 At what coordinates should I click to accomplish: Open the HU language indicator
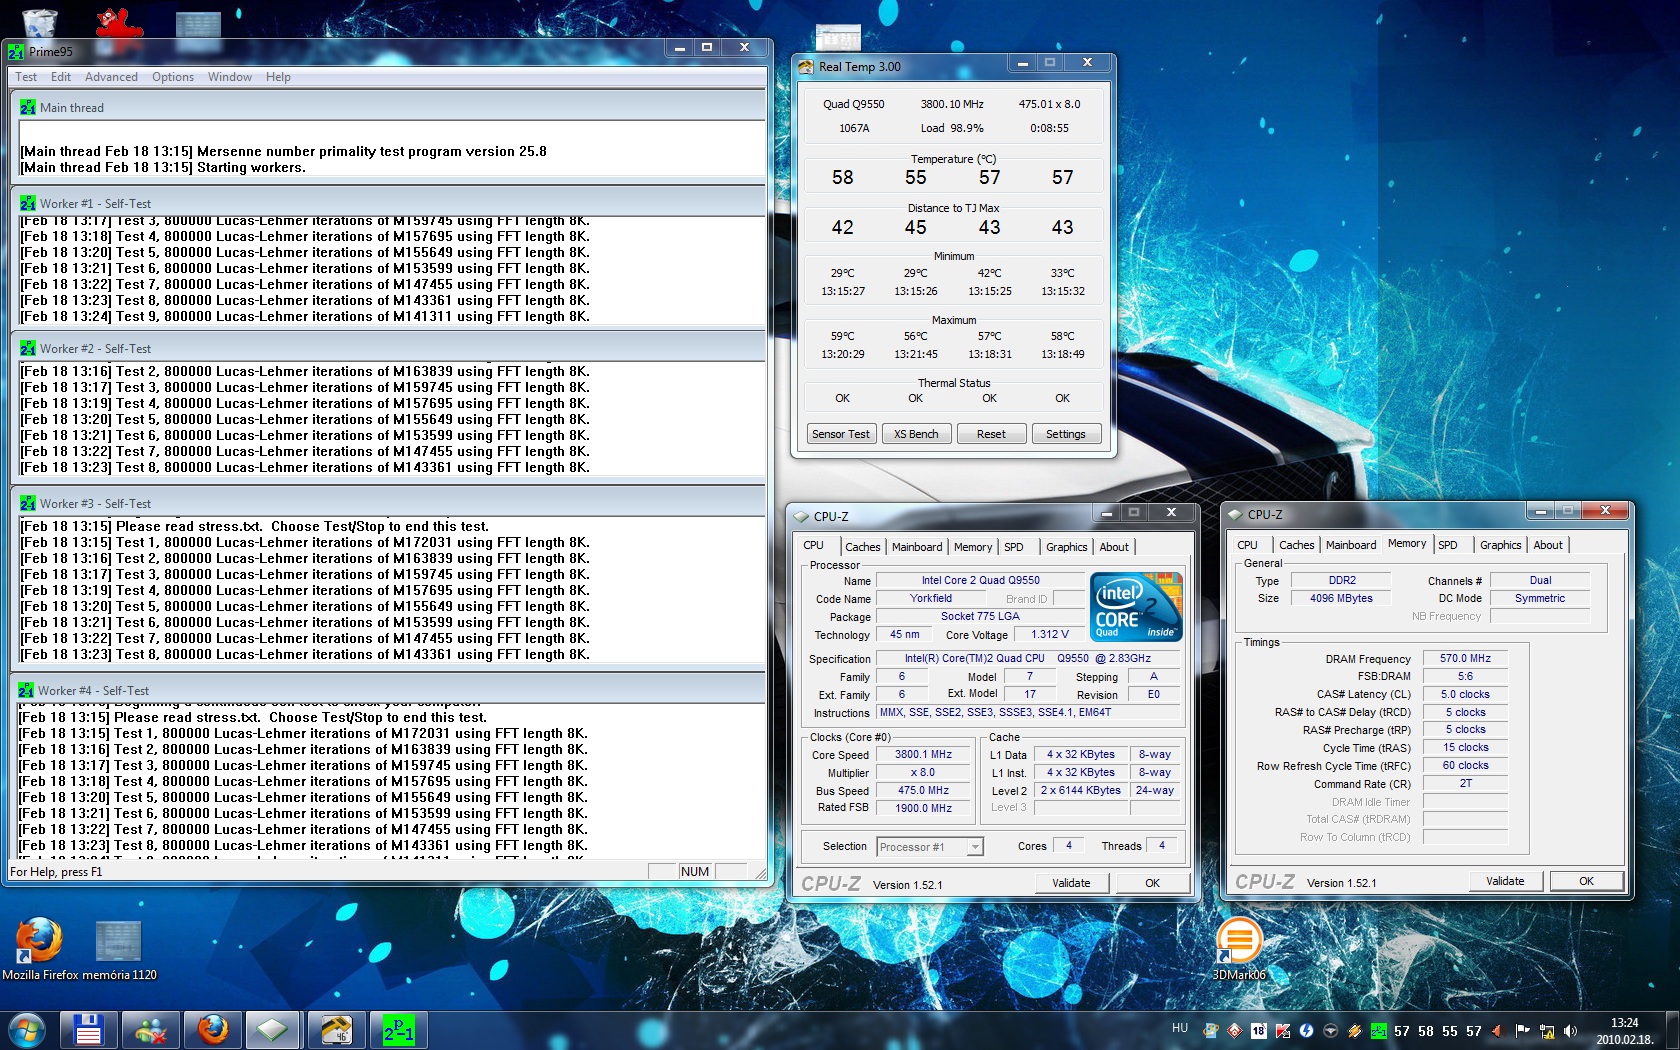tap(1180, 1028)
